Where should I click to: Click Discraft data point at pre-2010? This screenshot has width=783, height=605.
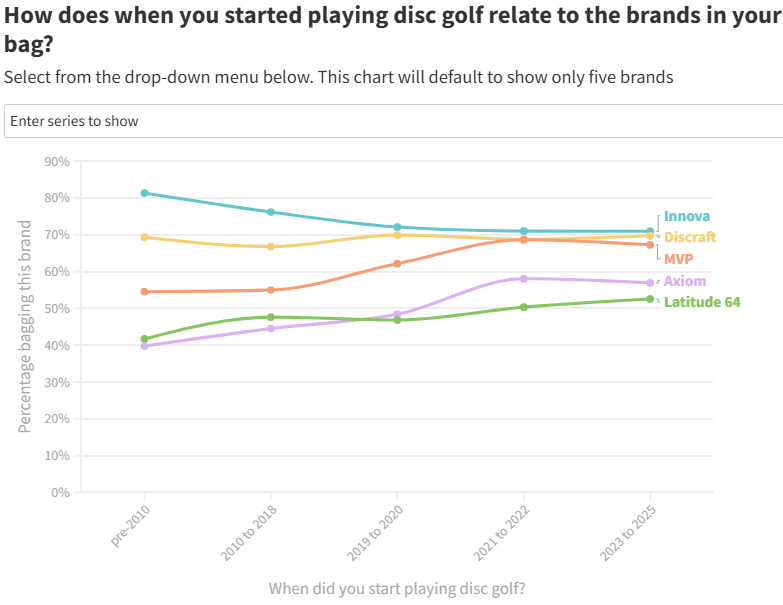(x=145, y=237)
